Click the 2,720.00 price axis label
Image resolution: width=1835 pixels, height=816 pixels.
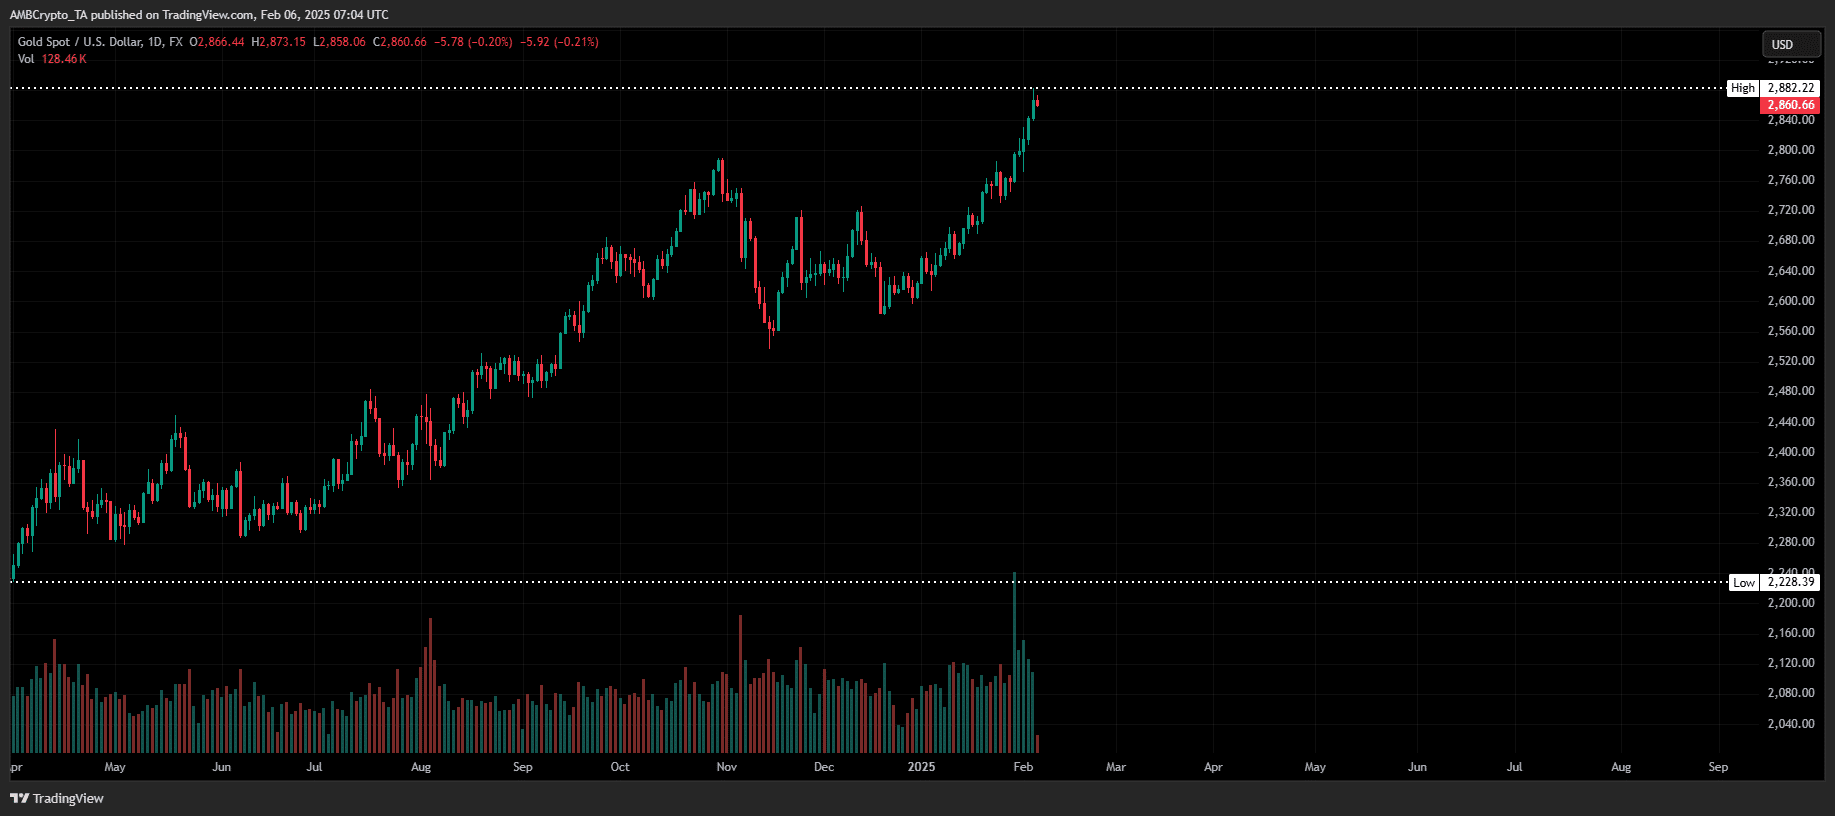tap(1791, 210)
